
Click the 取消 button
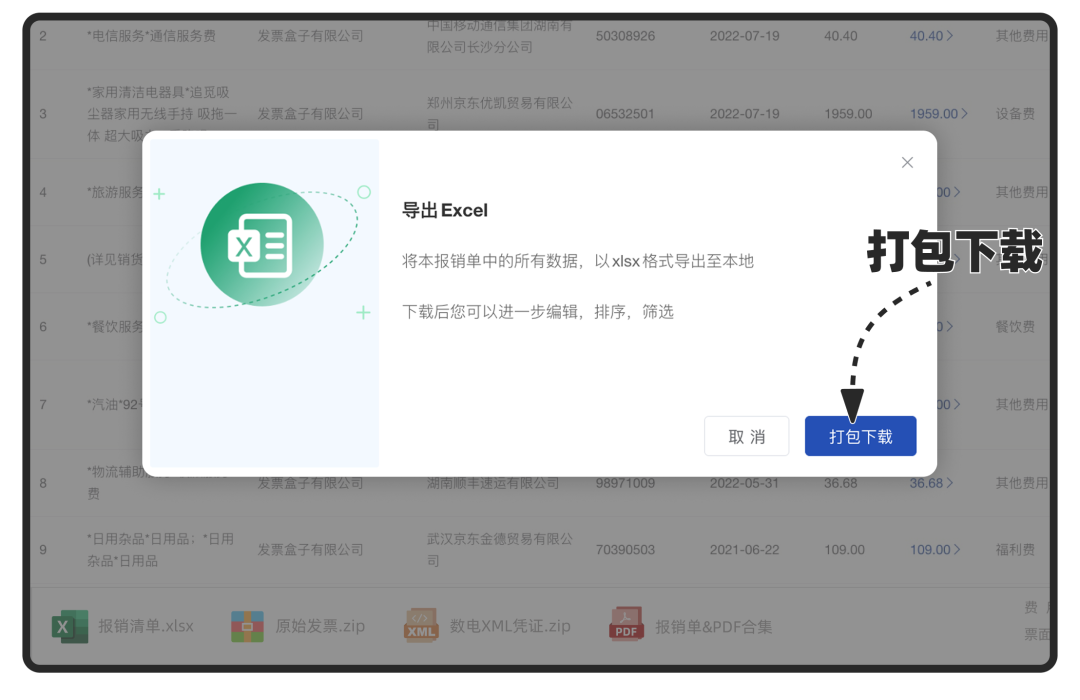click(x=747, y=436)
